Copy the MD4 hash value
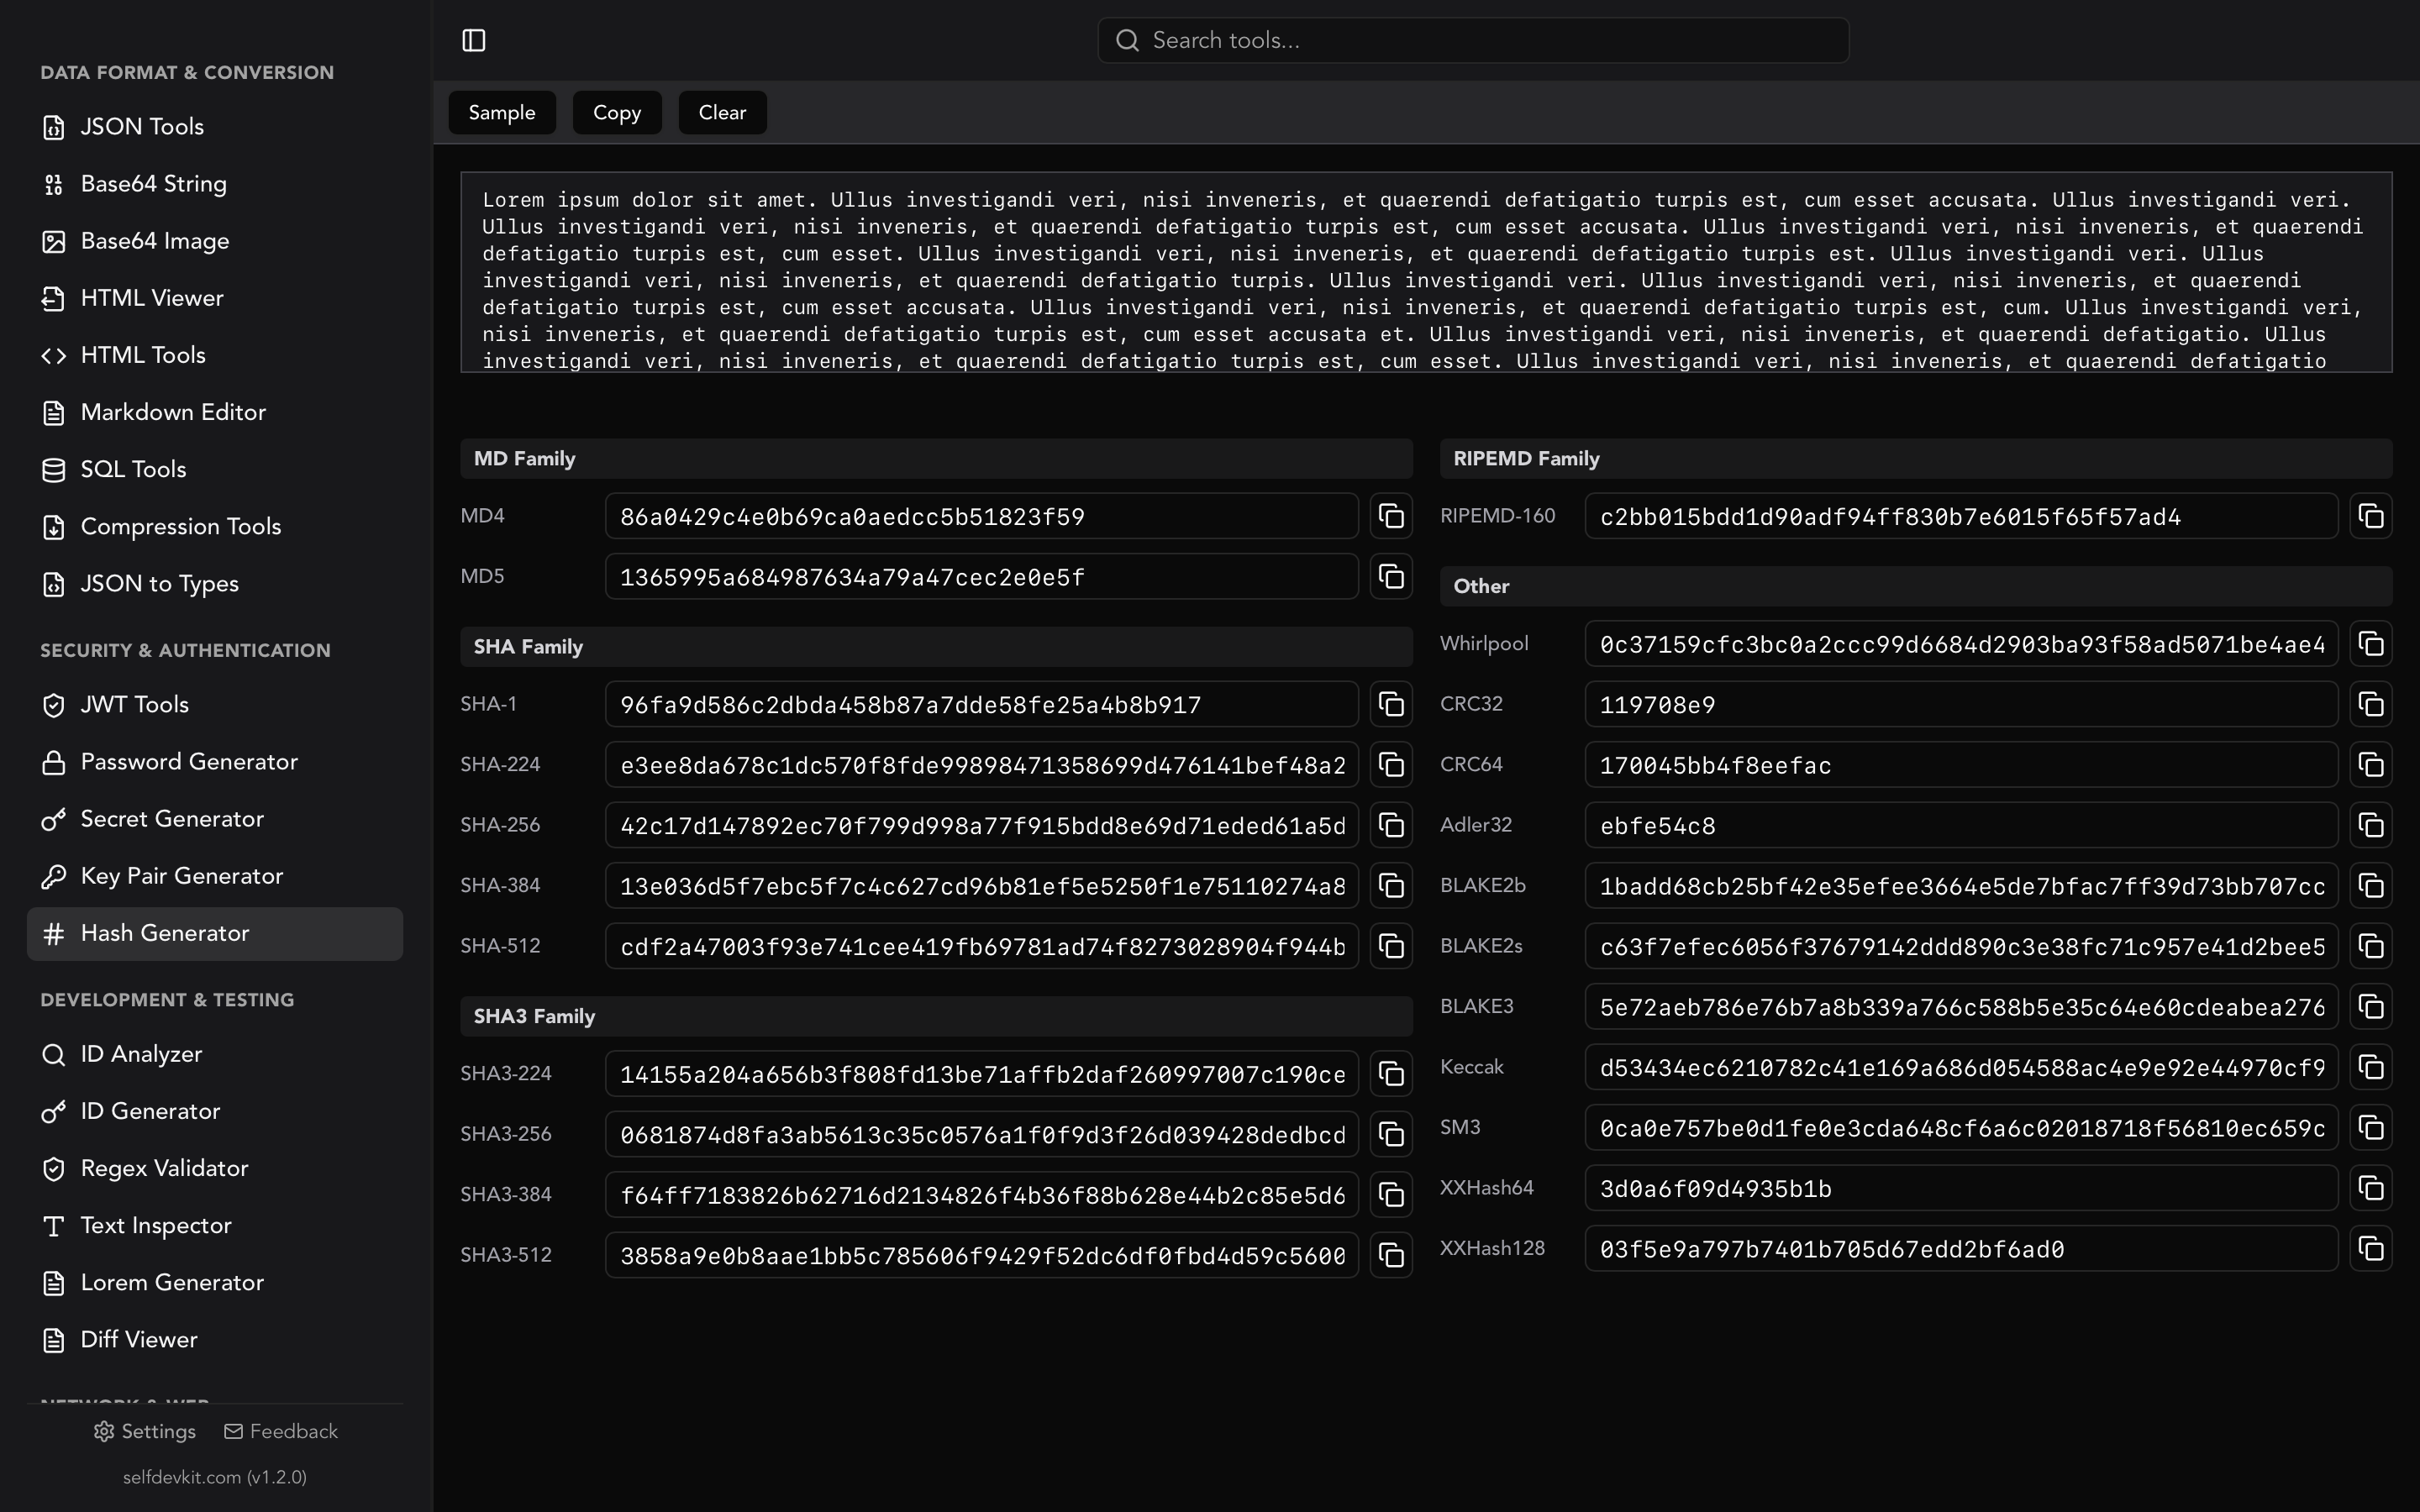Viewport: 2420px width, 1512px height. point(1391,516)
